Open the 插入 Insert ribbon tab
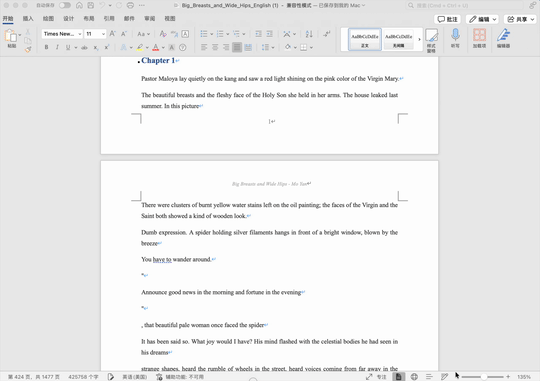Screen dimensions: 540x381 point(28,19)
